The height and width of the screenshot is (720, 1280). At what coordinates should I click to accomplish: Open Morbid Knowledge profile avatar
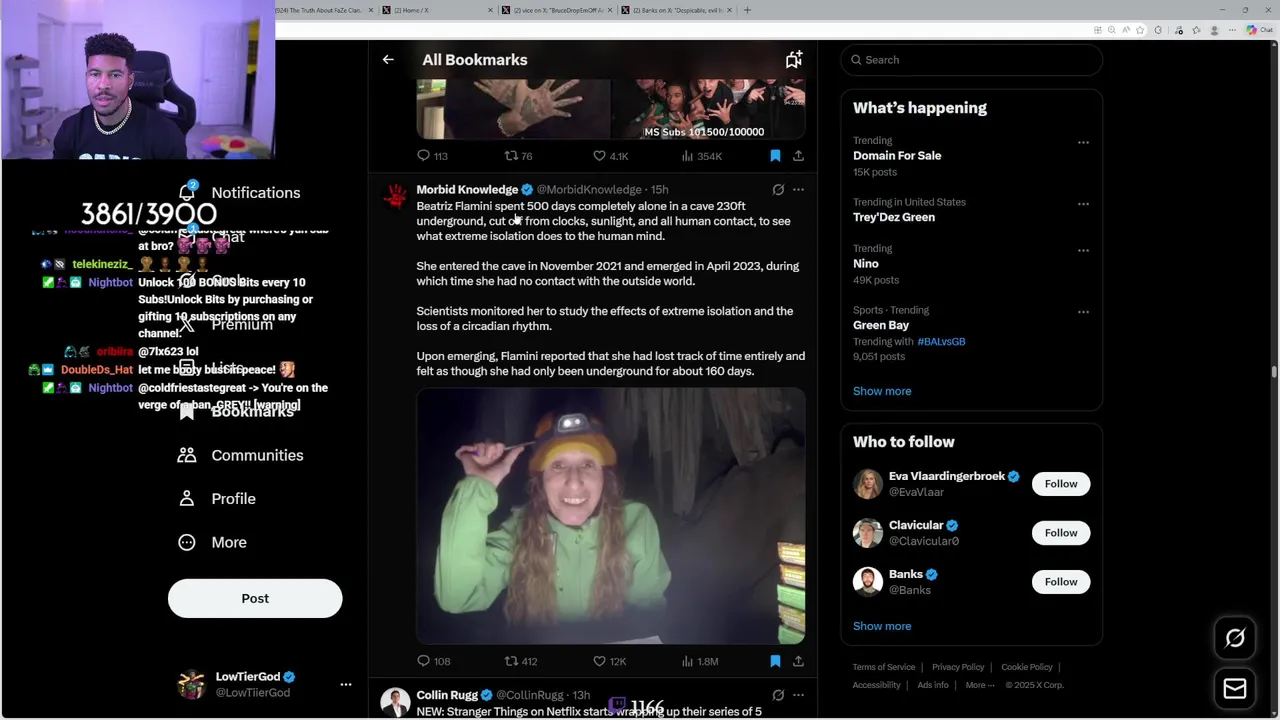click(396, 196)
